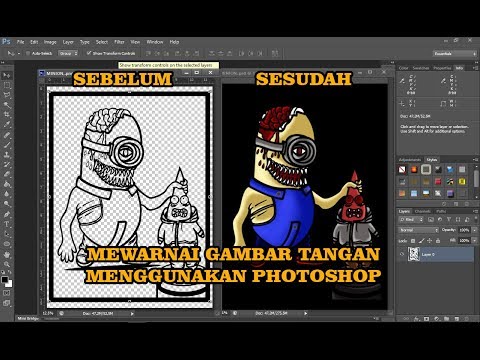The width and height of the screenshot is (480, 360).
Task: Open the Styles panel flyout menu
Action: point(475,160)
